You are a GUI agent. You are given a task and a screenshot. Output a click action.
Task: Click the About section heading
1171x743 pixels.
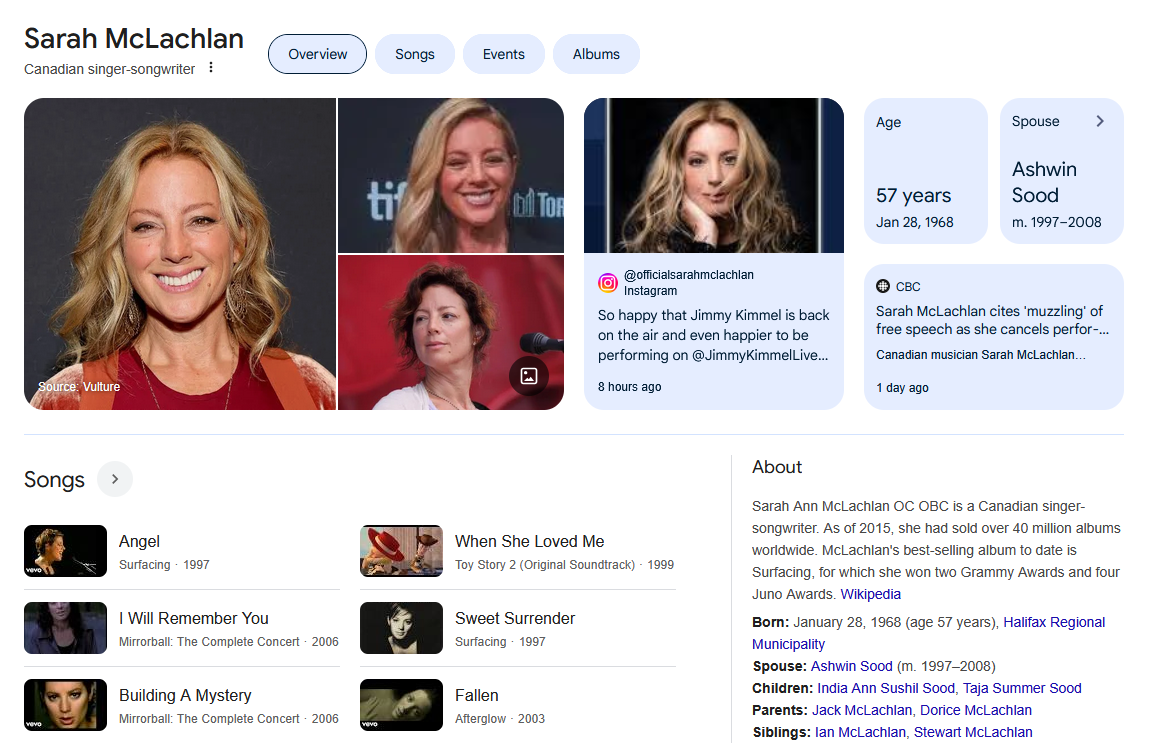777,467
